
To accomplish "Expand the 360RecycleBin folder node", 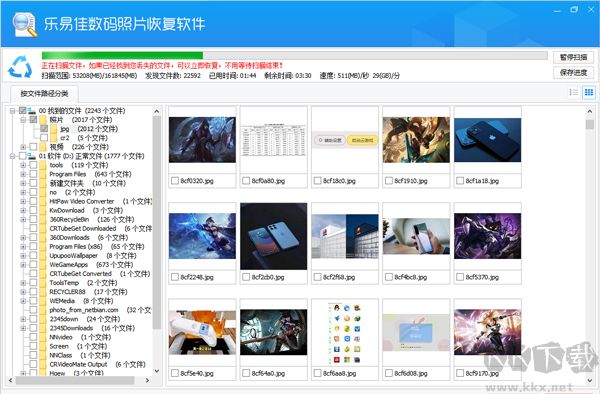I will [x=23, y=220].
